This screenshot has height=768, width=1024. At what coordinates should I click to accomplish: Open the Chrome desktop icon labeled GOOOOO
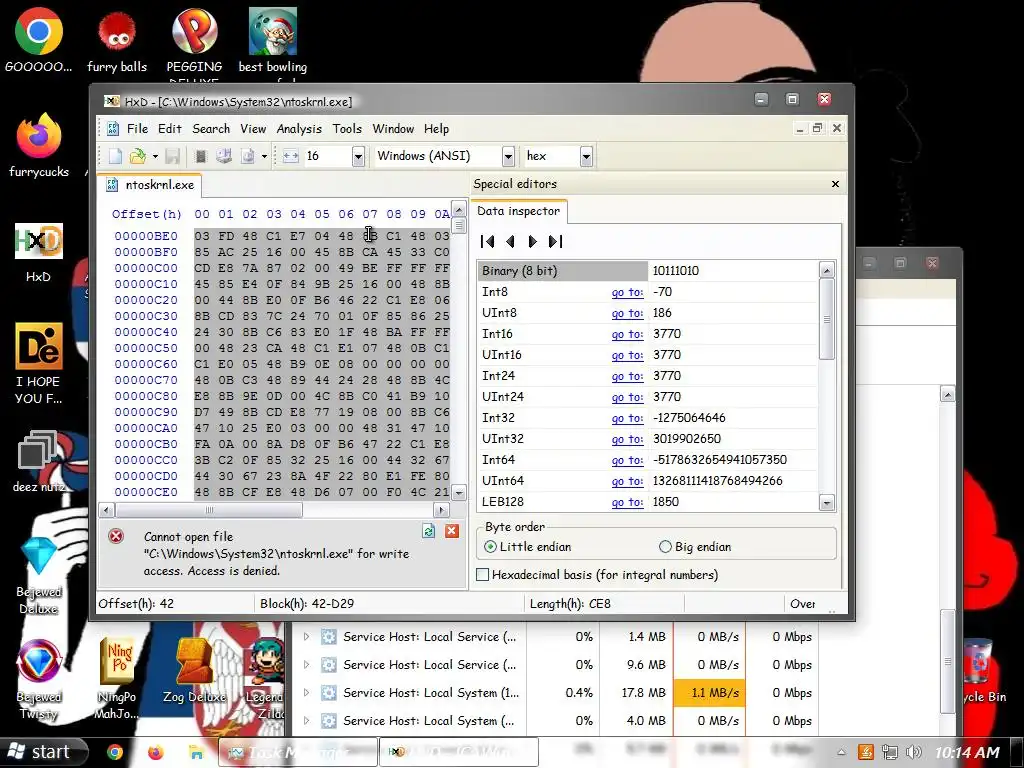click(x=39, y=39)
